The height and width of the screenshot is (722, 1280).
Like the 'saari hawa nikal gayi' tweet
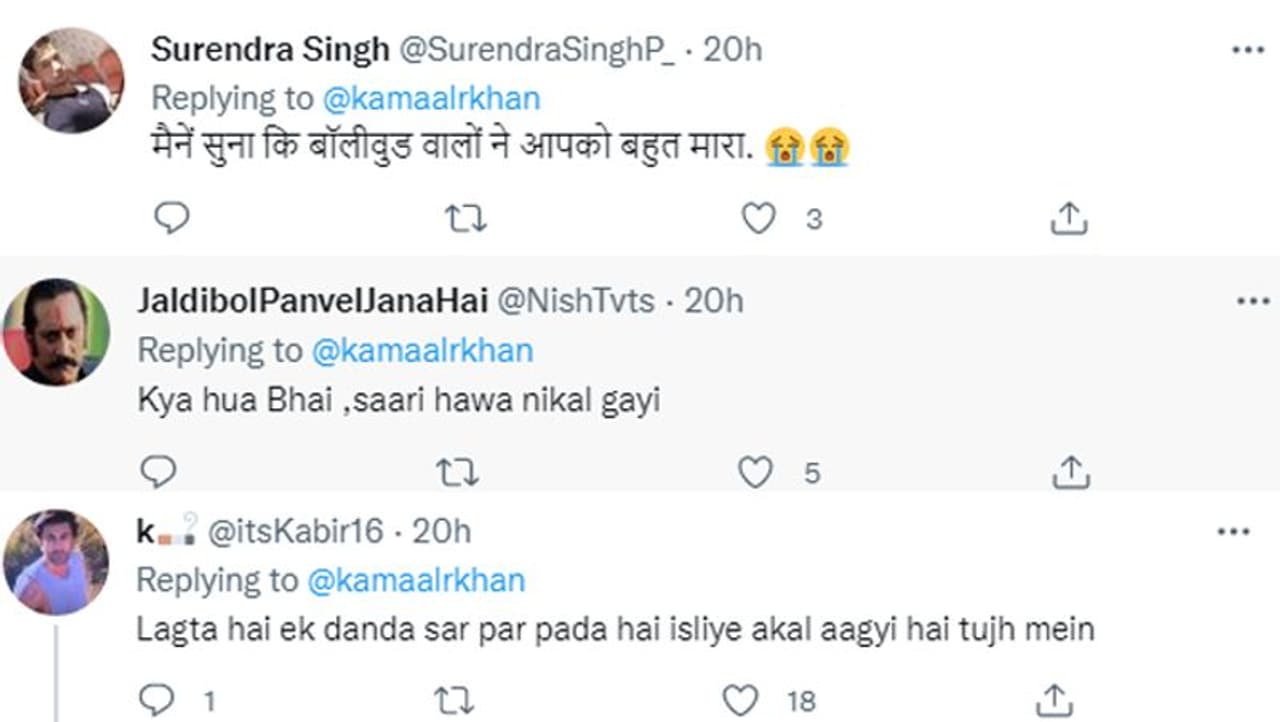pos(755,471)
